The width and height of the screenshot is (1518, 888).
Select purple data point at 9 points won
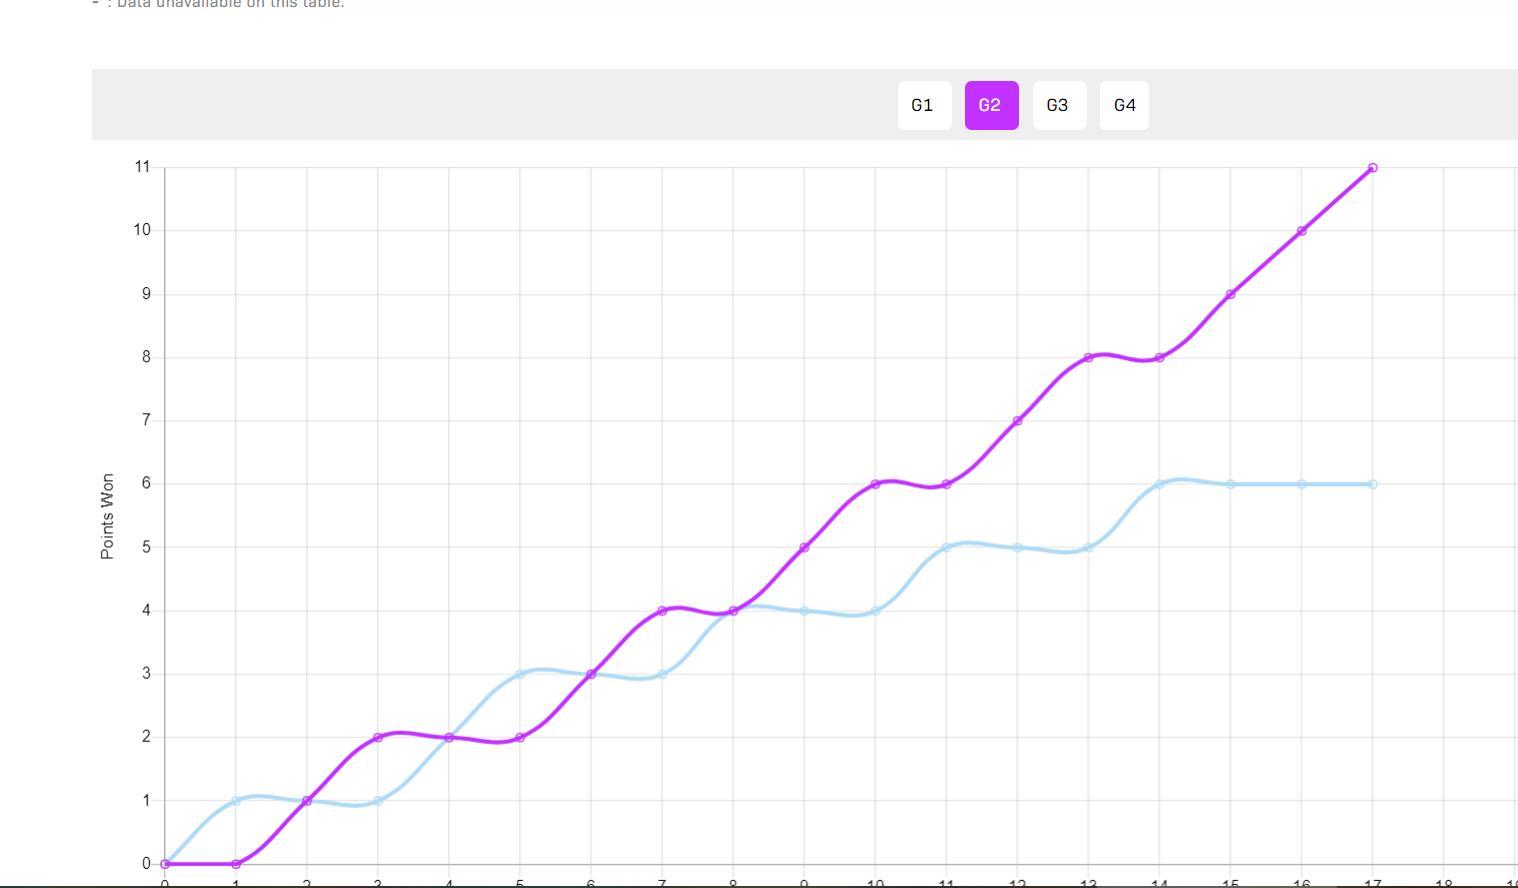1230,294
